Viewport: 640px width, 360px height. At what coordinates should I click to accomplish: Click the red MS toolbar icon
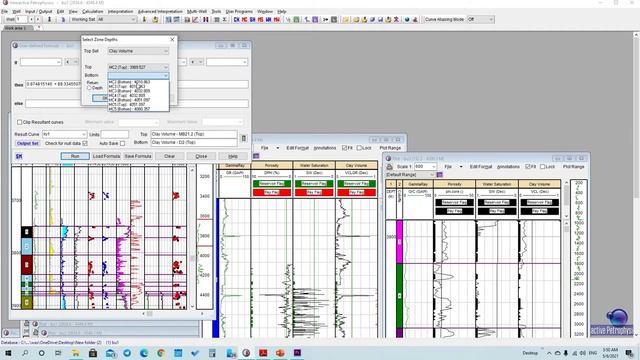click(260, 19)
